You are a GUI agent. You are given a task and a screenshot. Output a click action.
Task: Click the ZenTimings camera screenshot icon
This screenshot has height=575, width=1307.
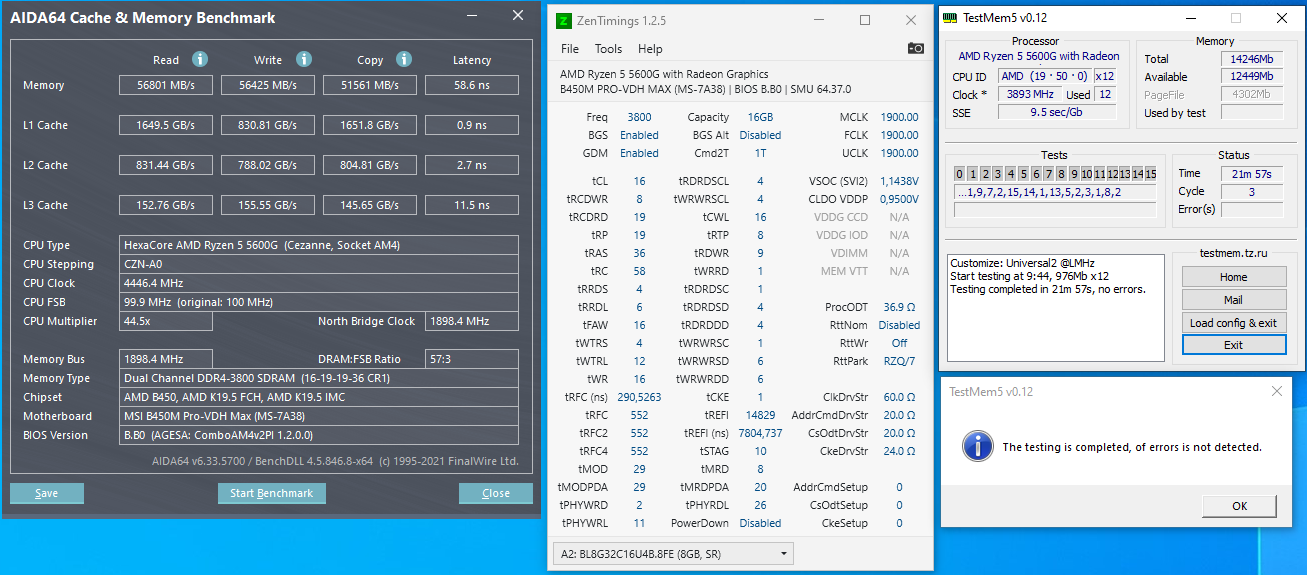916,48
